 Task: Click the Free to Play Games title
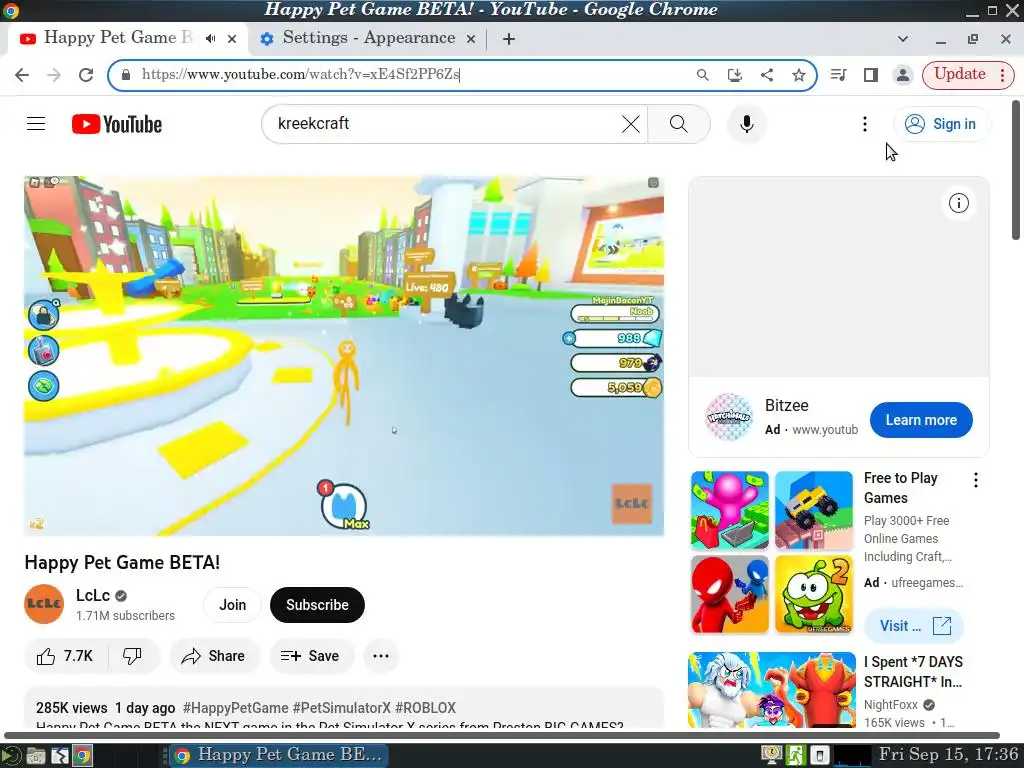click(x=901, y=488)
